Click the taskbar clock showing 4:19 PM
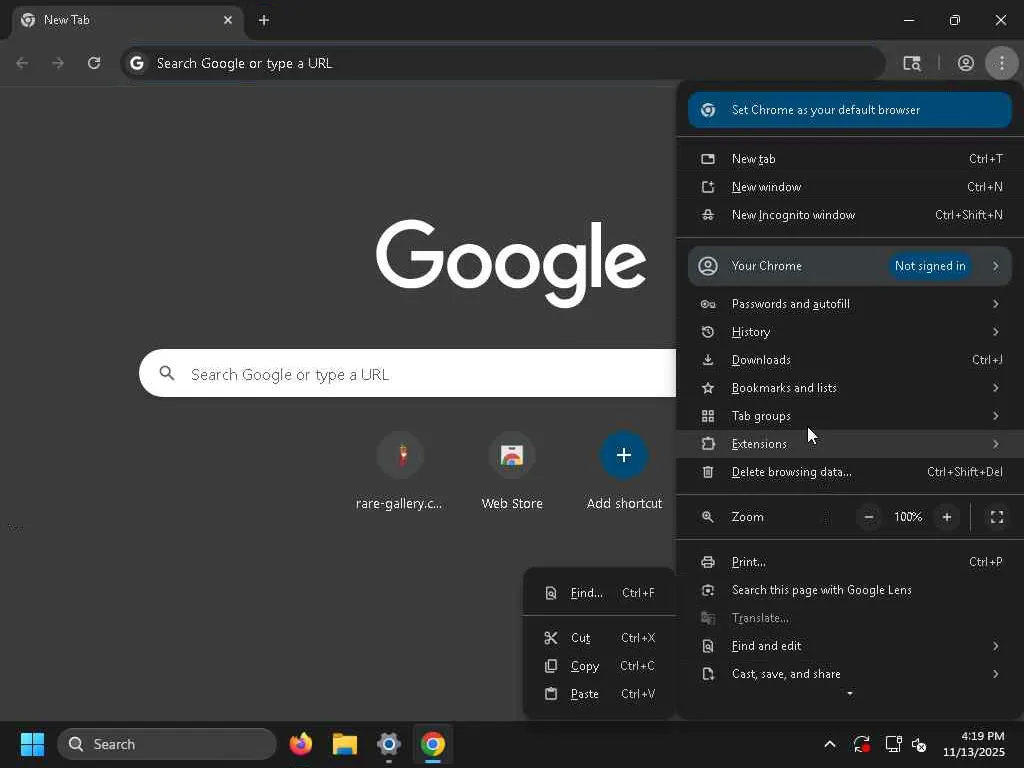1024x768 pixels. (x=974, y=744)
